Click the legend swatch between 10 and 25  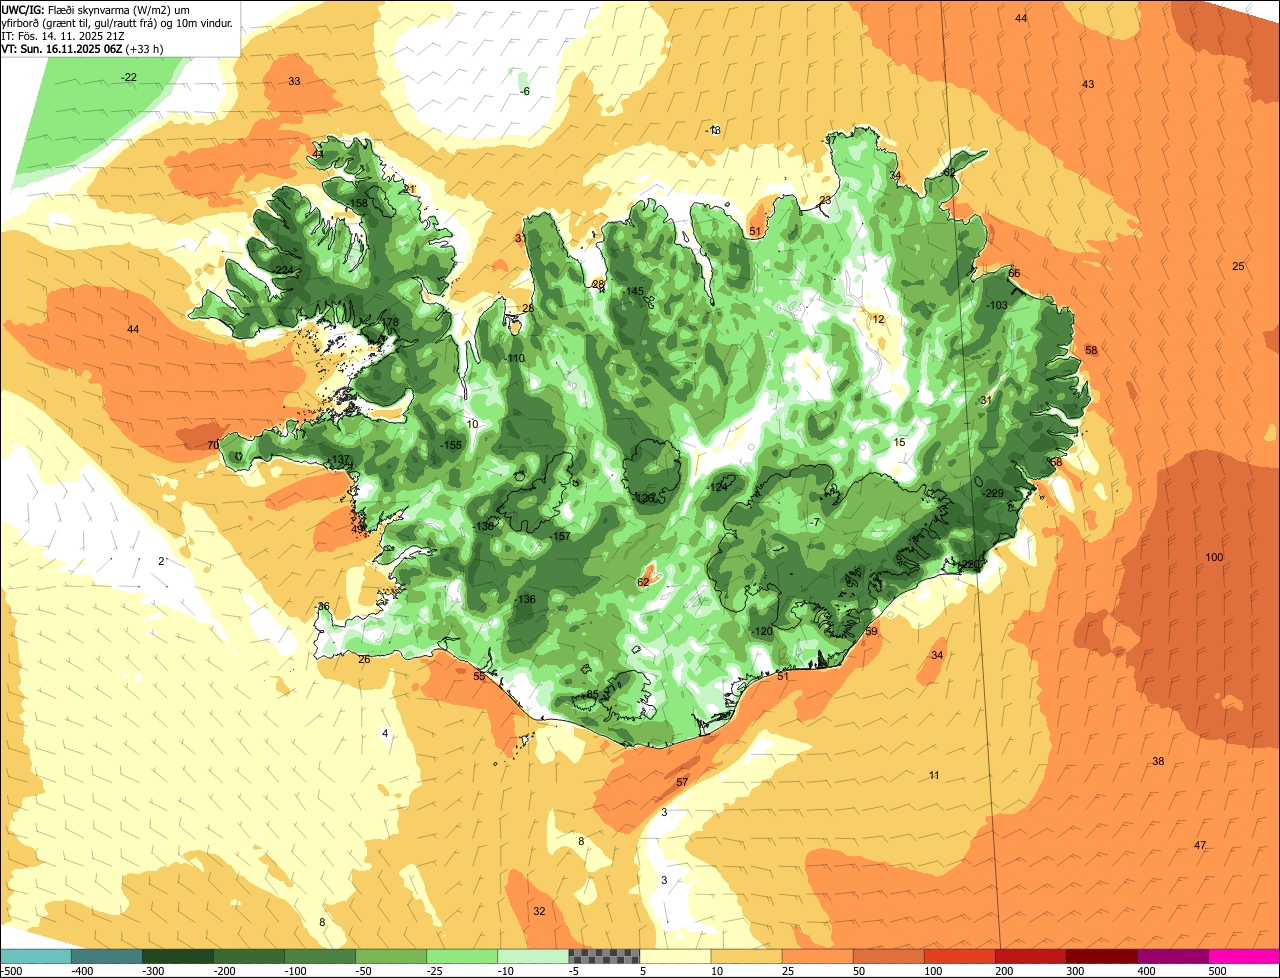[746, 955]
